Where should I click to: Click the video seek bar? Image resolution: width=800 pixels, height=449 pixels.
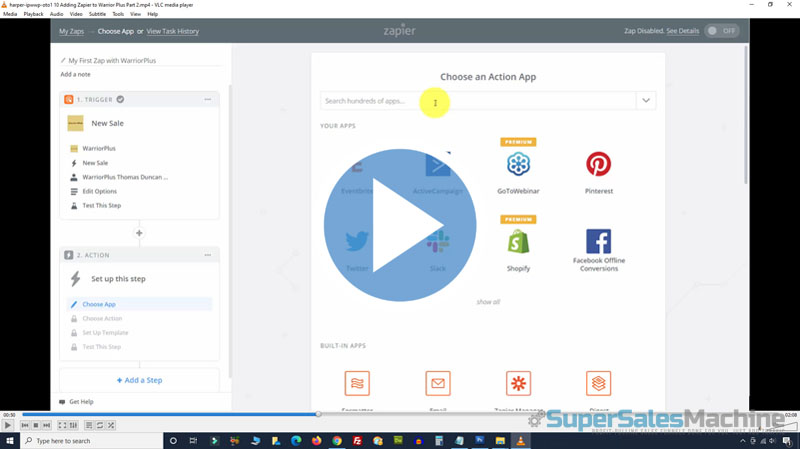400,413
